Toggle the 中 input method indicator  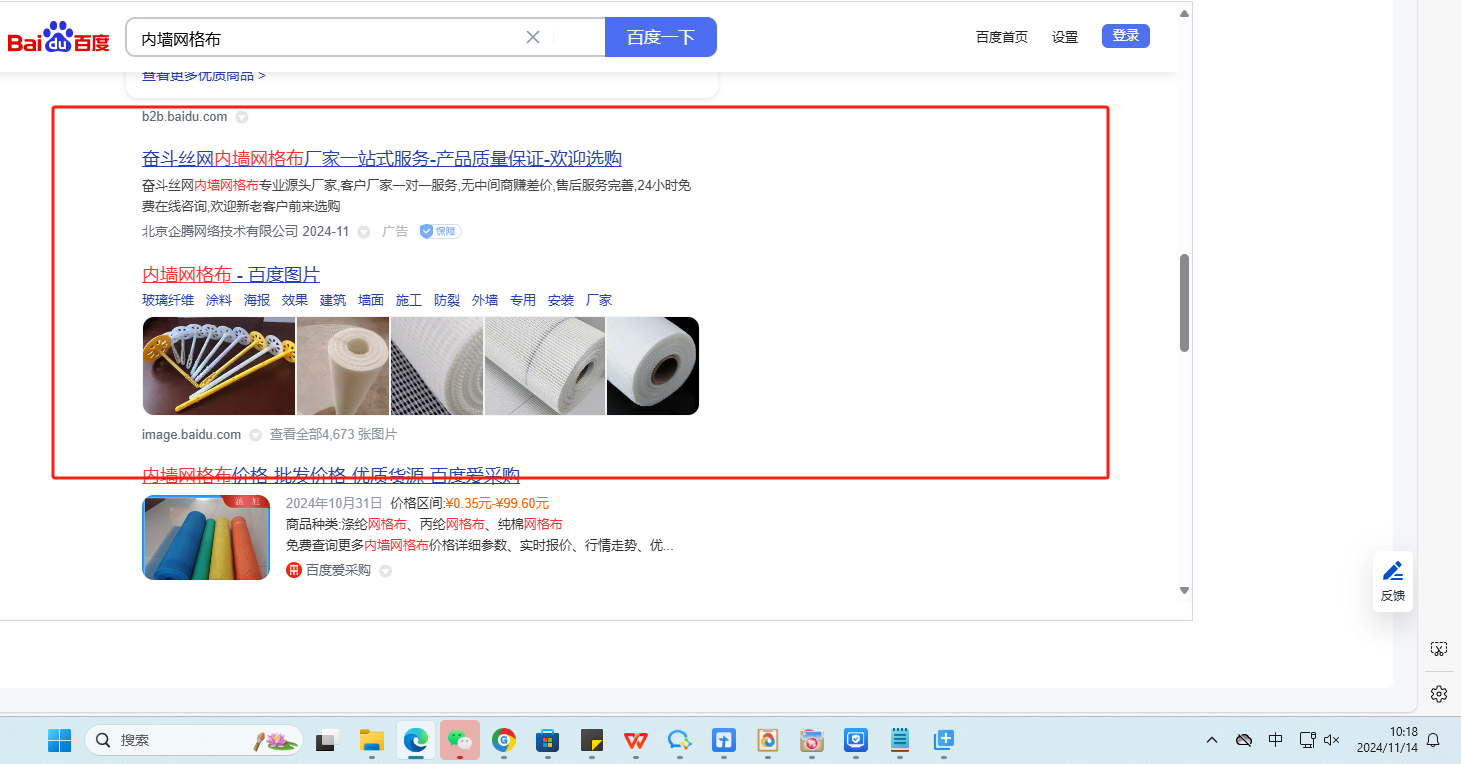[x=1275, y=740]
